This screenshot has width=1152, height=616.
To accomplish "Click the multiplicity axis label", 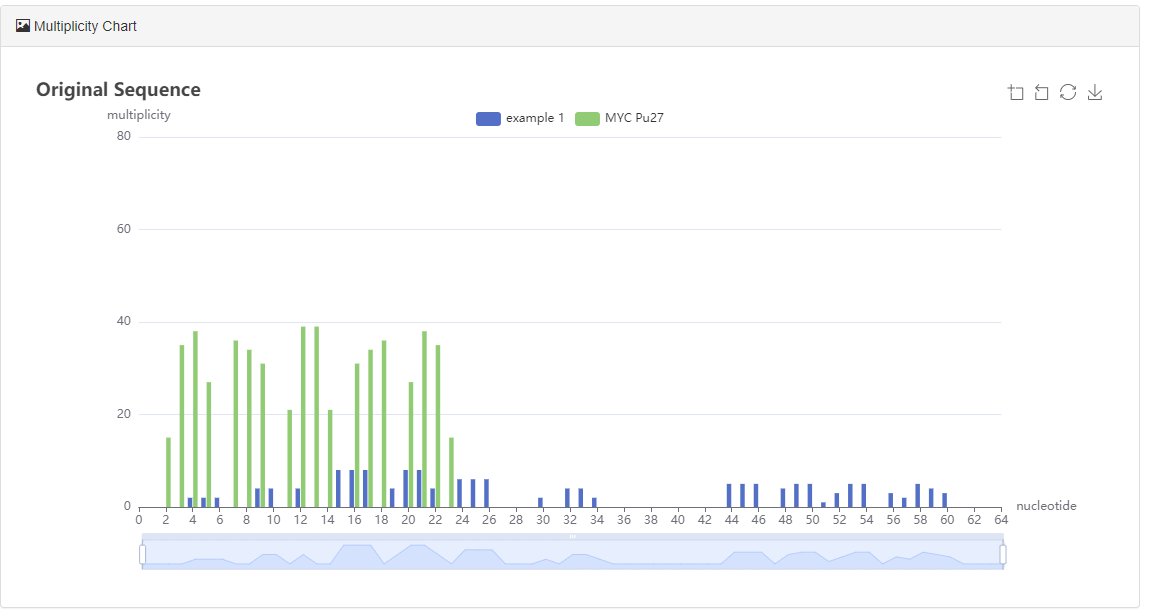I will point(138,115).
